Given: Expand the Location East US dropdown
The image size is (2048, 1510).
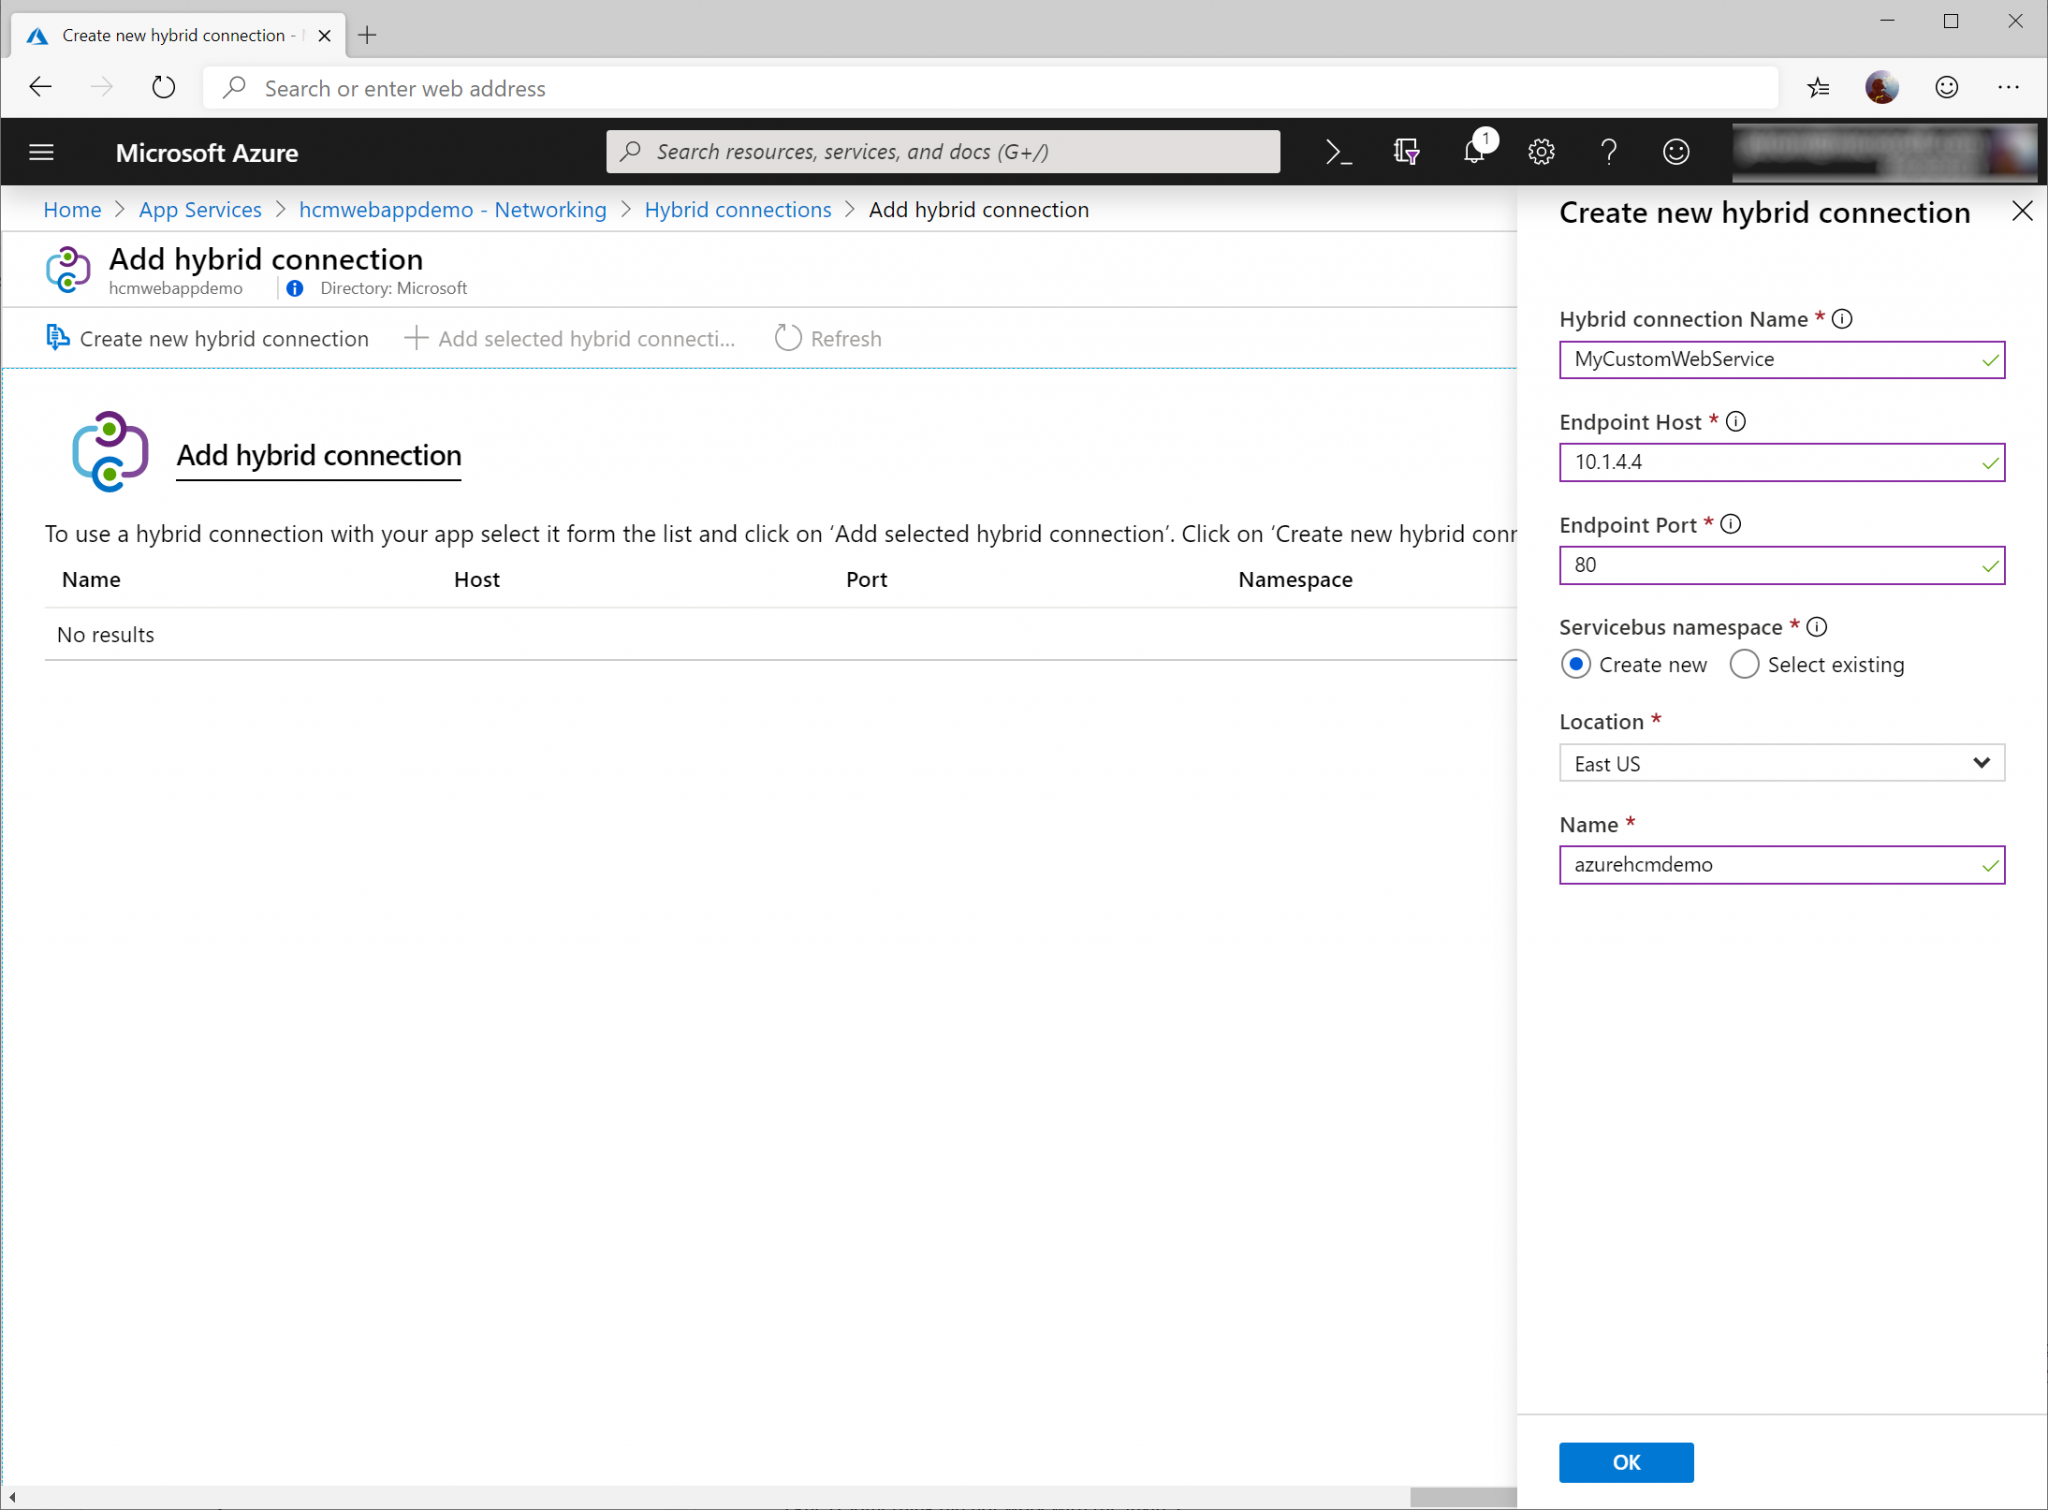Looking at the screenshot, I should pos(1781,763).
